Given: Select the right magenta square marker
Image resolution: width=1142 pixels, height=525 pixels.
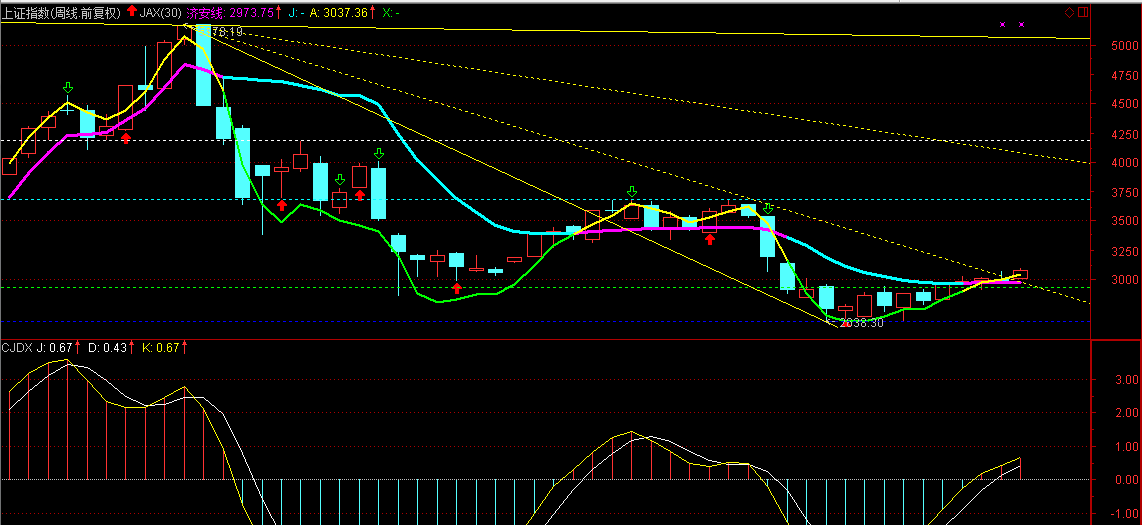Looking at the screenshot, I should pyautogui.click(x=1021, y=25).
